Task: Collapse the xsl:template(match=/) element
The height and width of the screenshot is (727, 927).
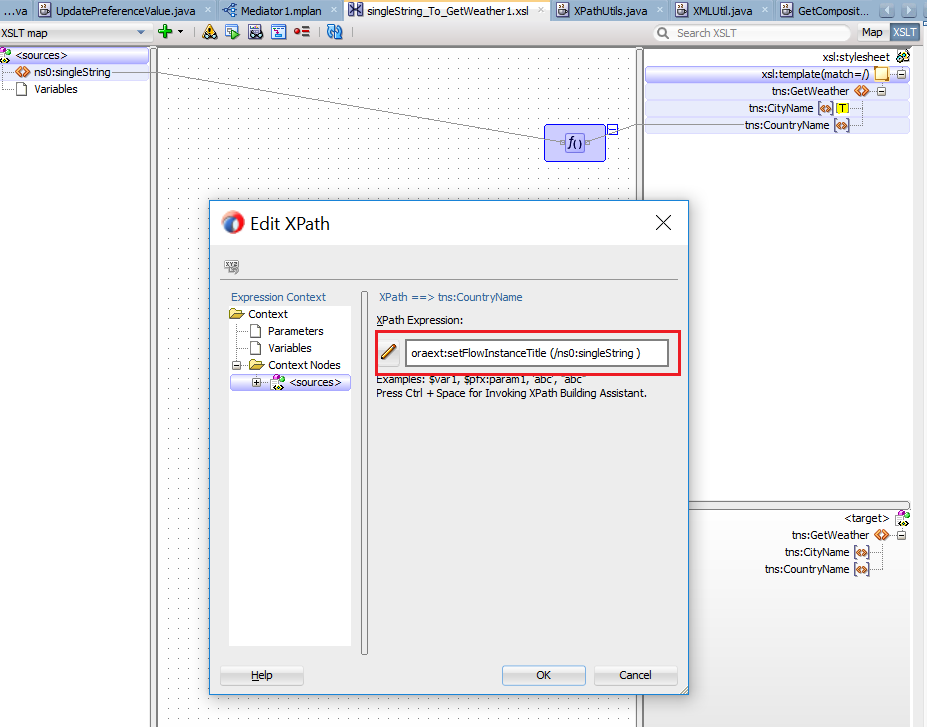Action: point(902,74)
